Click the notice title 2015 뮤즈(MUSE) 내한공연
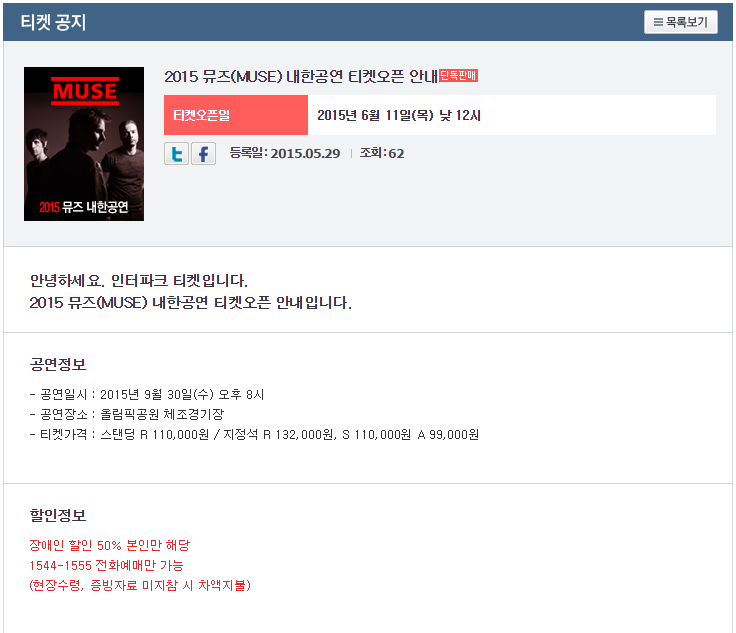This screenshot has height=633, width=736. 301,76
